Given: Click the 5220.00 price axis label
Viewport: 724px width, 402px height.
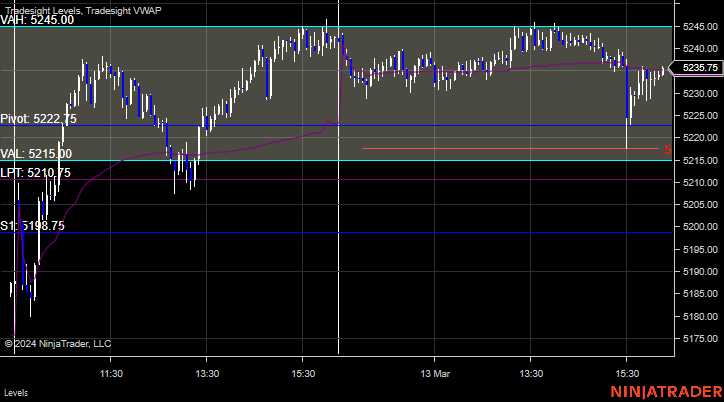Looking at the screenshot, I should point(700,138).
